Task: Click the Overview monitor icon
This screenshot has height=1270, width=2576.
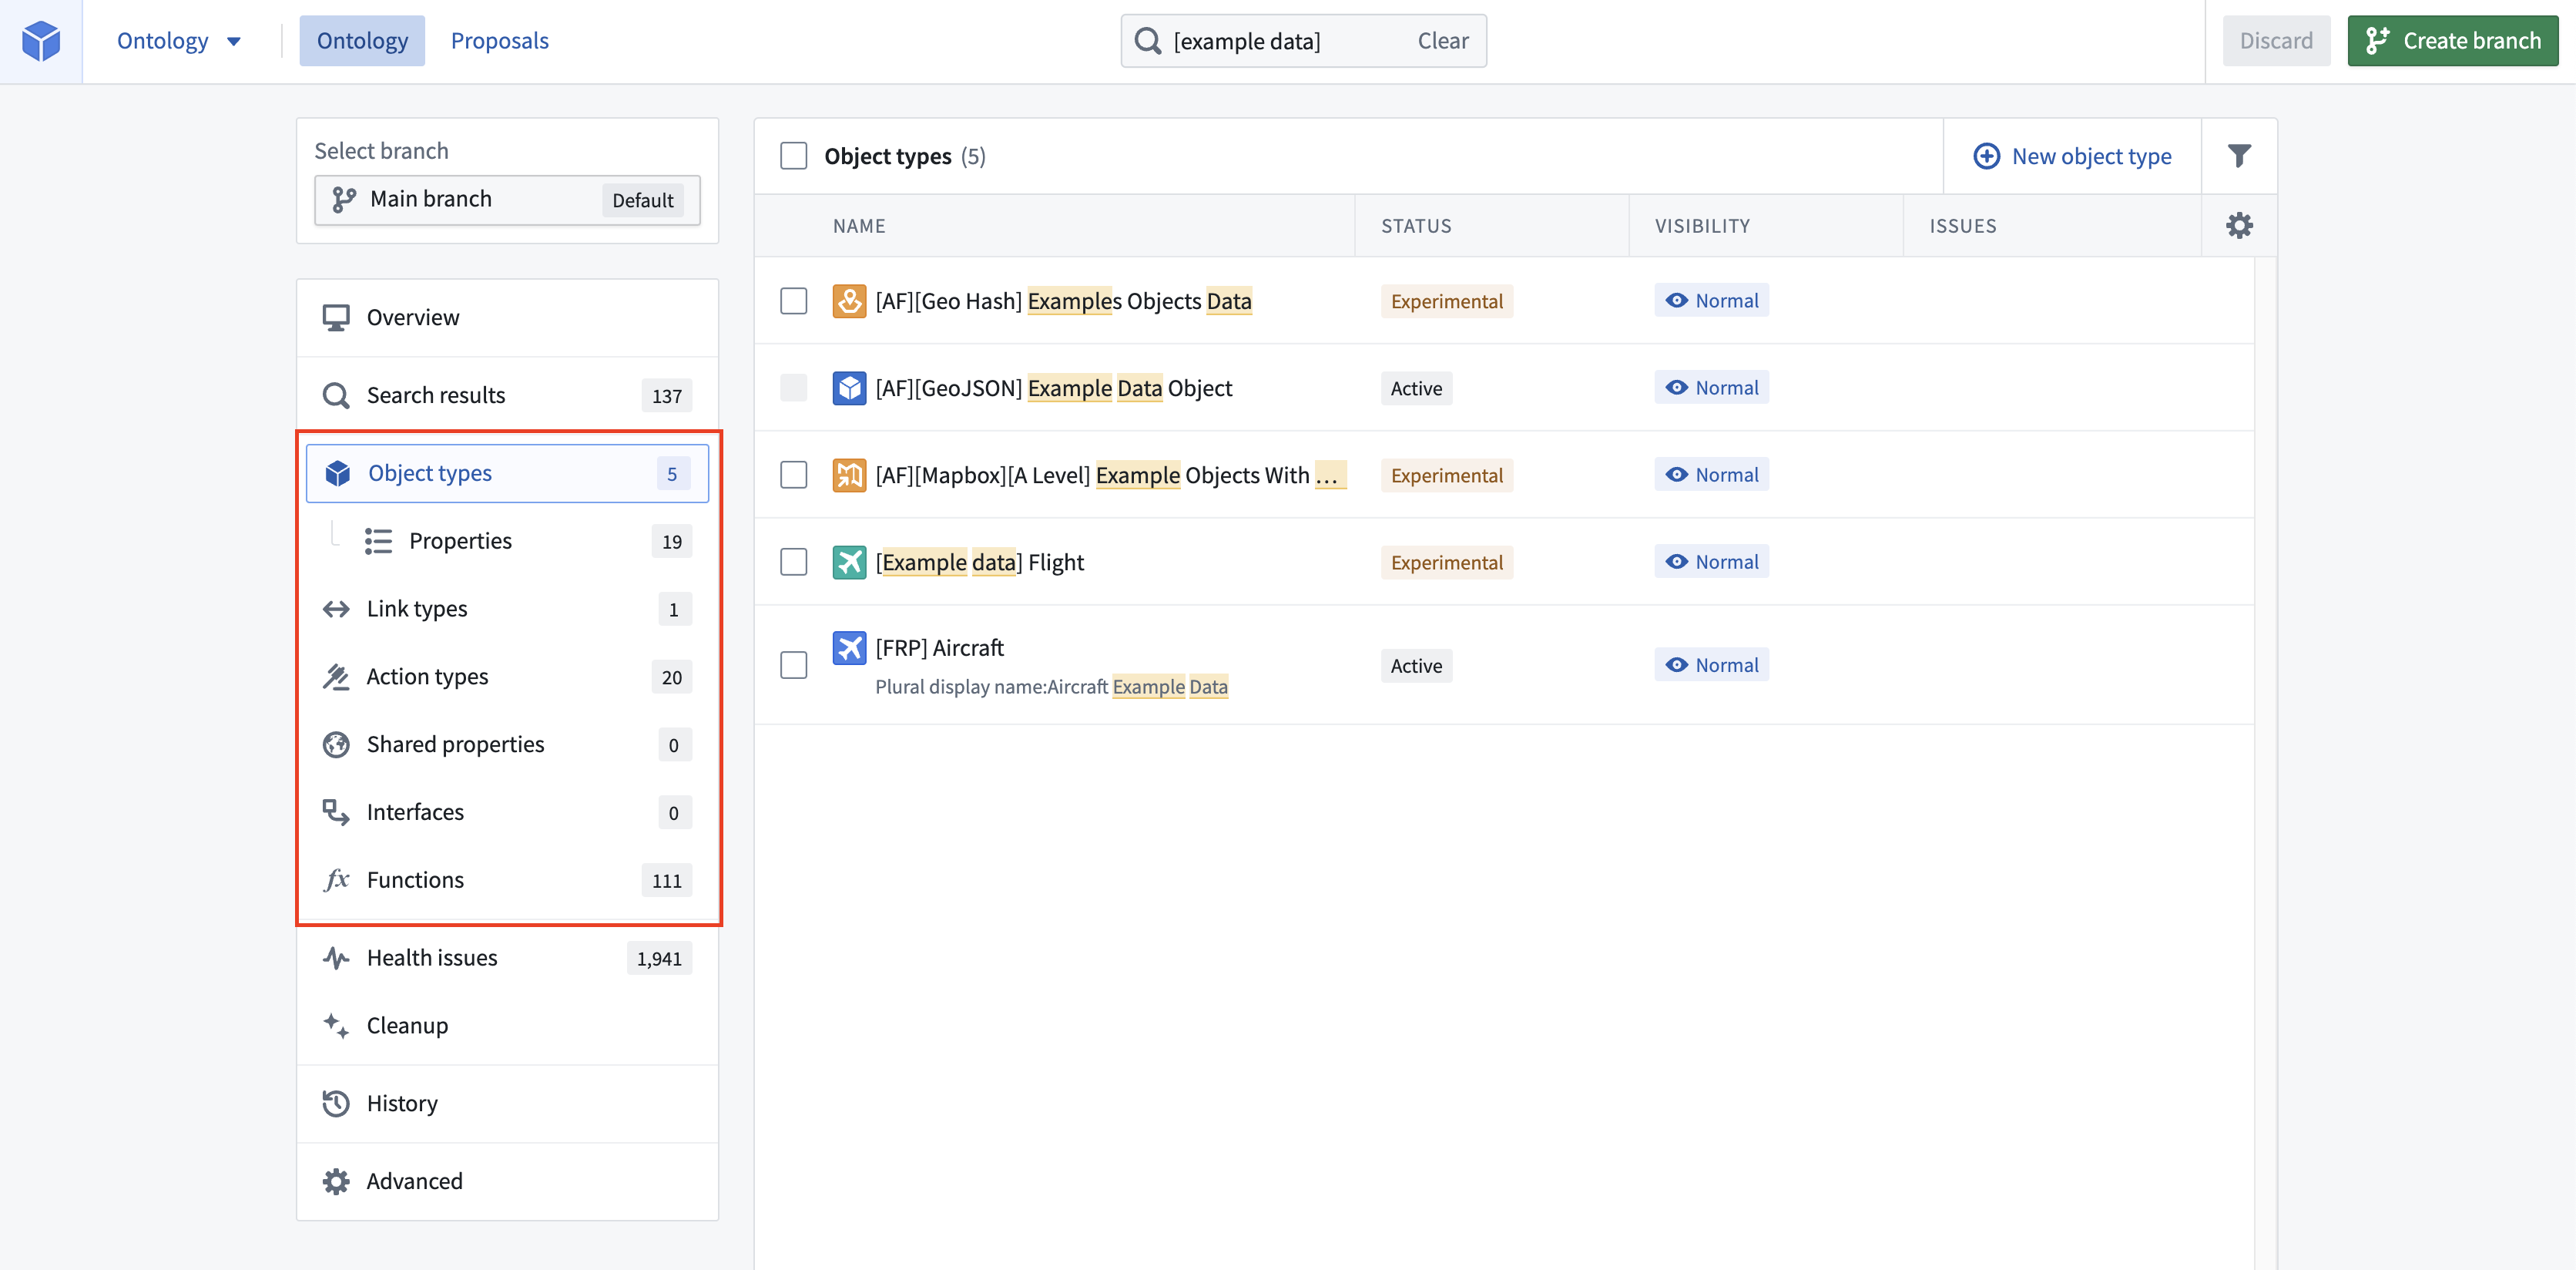Action: click(336, 318)
